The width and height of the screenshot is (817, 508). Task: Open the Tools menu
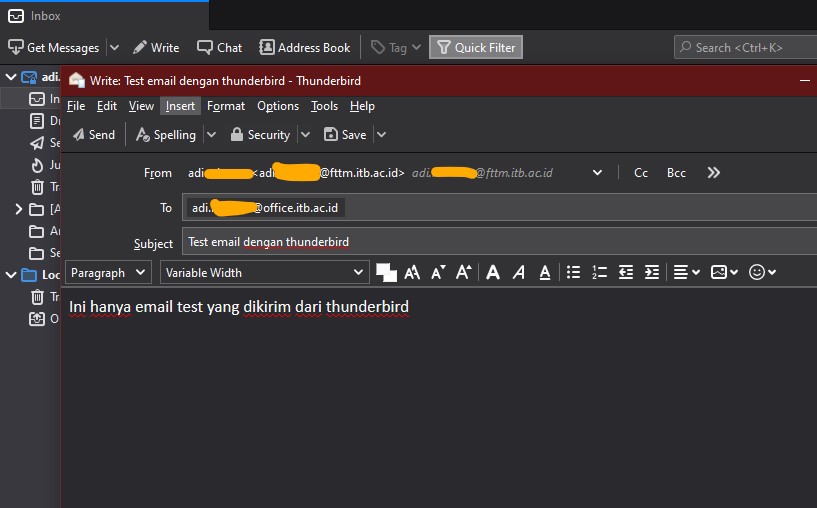(324, 106)
